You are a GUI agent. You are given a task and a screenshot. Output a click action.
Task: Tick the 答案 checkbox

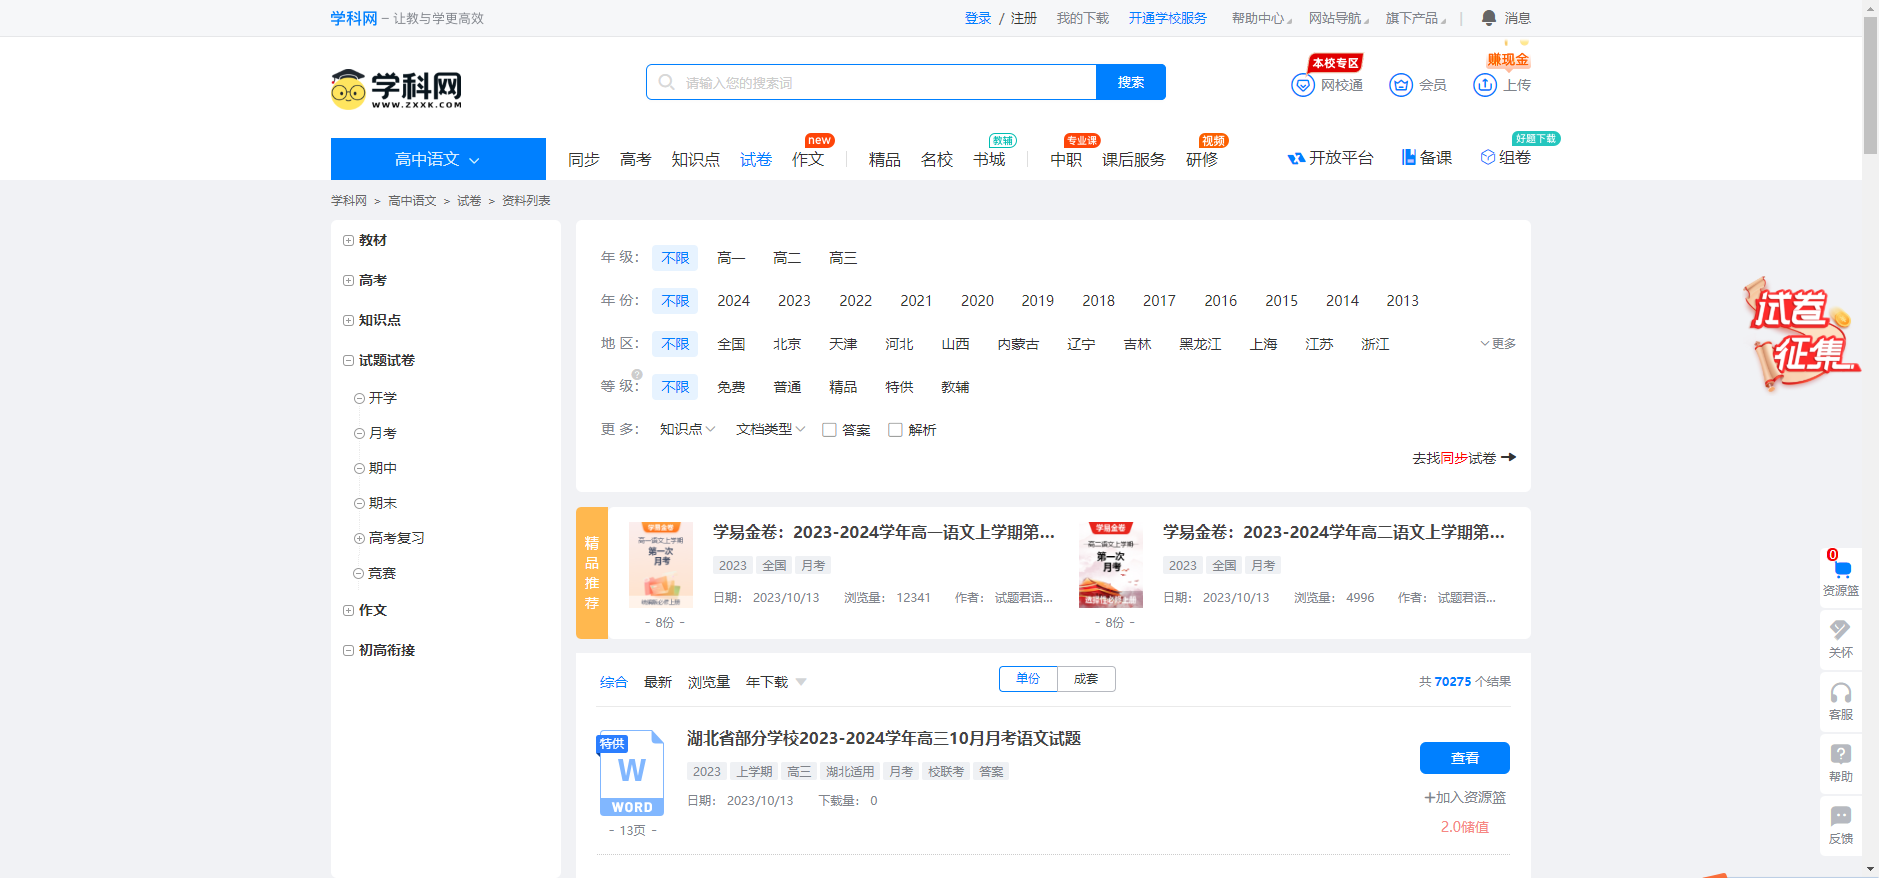[829, 430]
